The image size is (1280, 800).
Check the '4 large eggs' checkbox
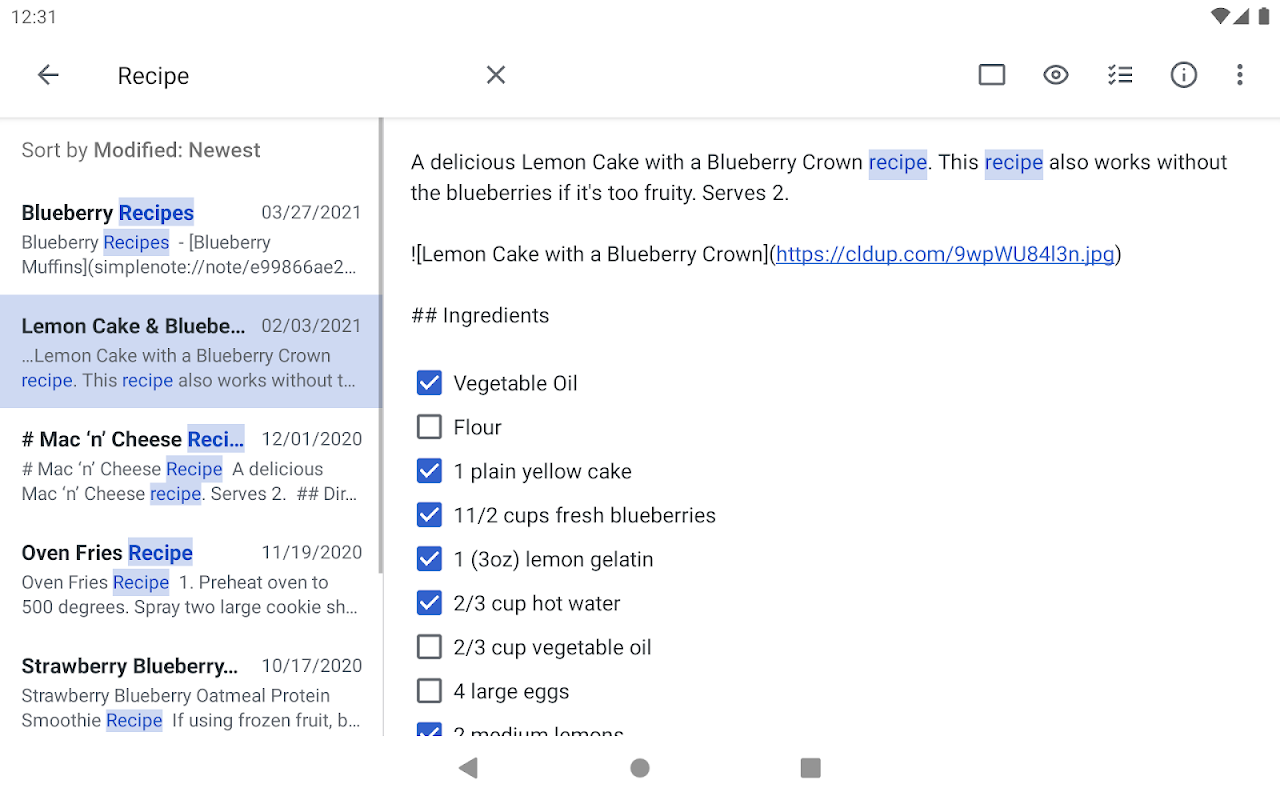[429, 690]
